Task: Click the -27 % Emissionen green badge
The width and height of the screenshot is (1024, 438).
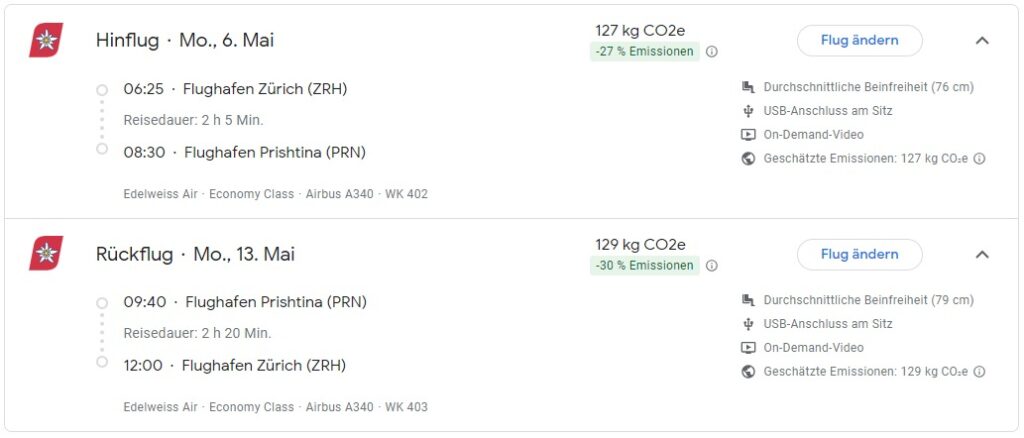Action: tap(644, 52)
